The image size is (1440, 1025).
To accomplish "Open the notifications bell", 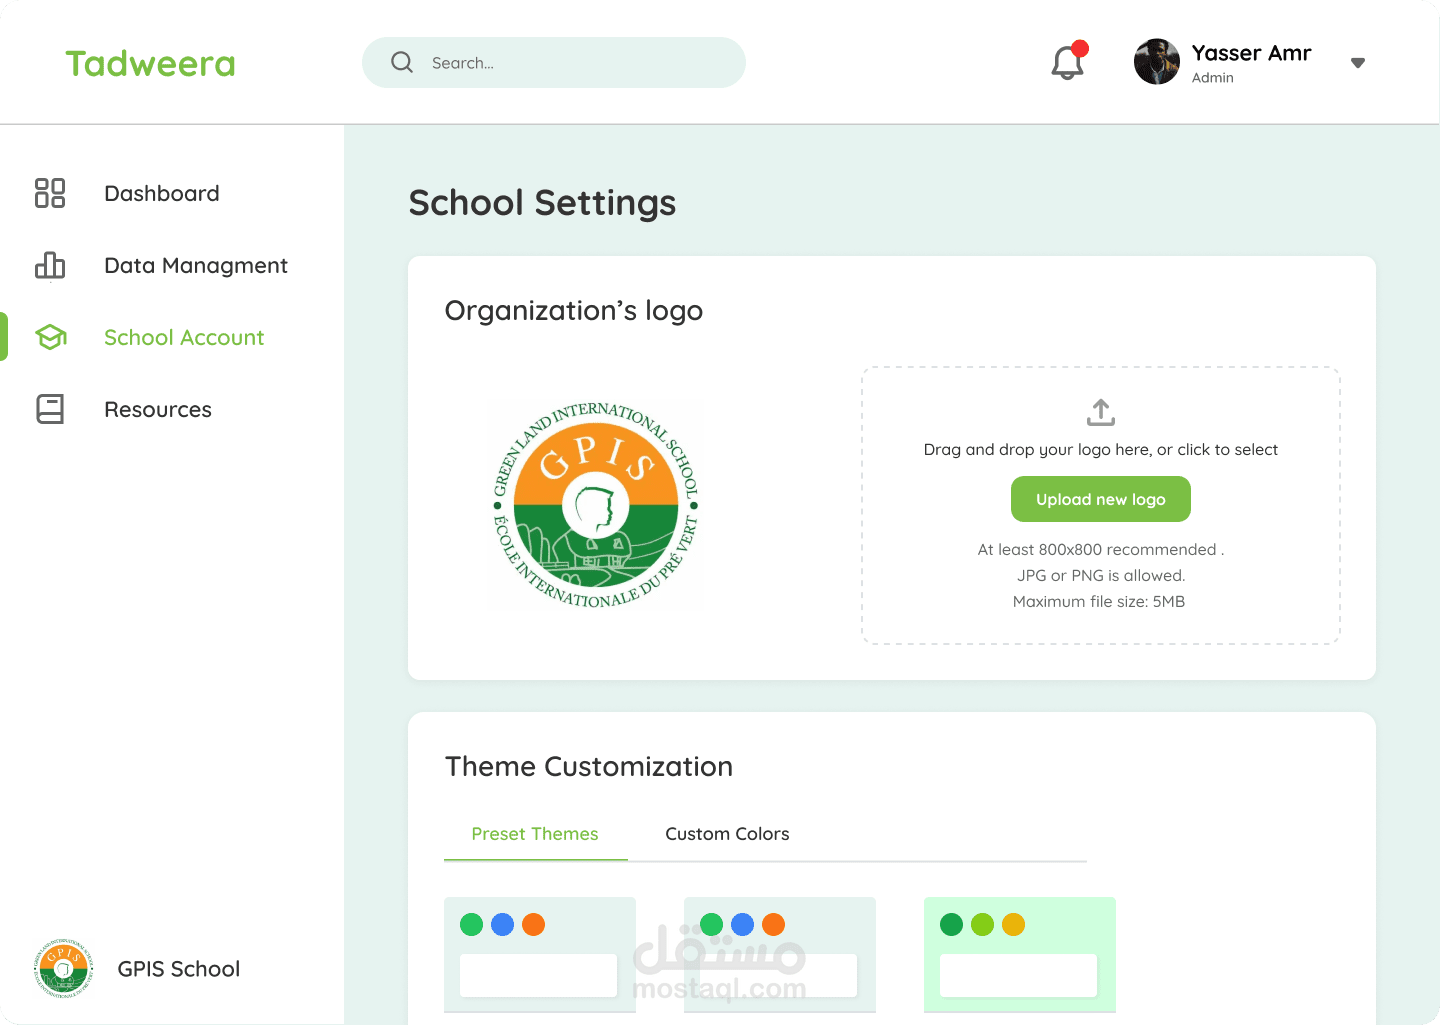I will 1068,62.
